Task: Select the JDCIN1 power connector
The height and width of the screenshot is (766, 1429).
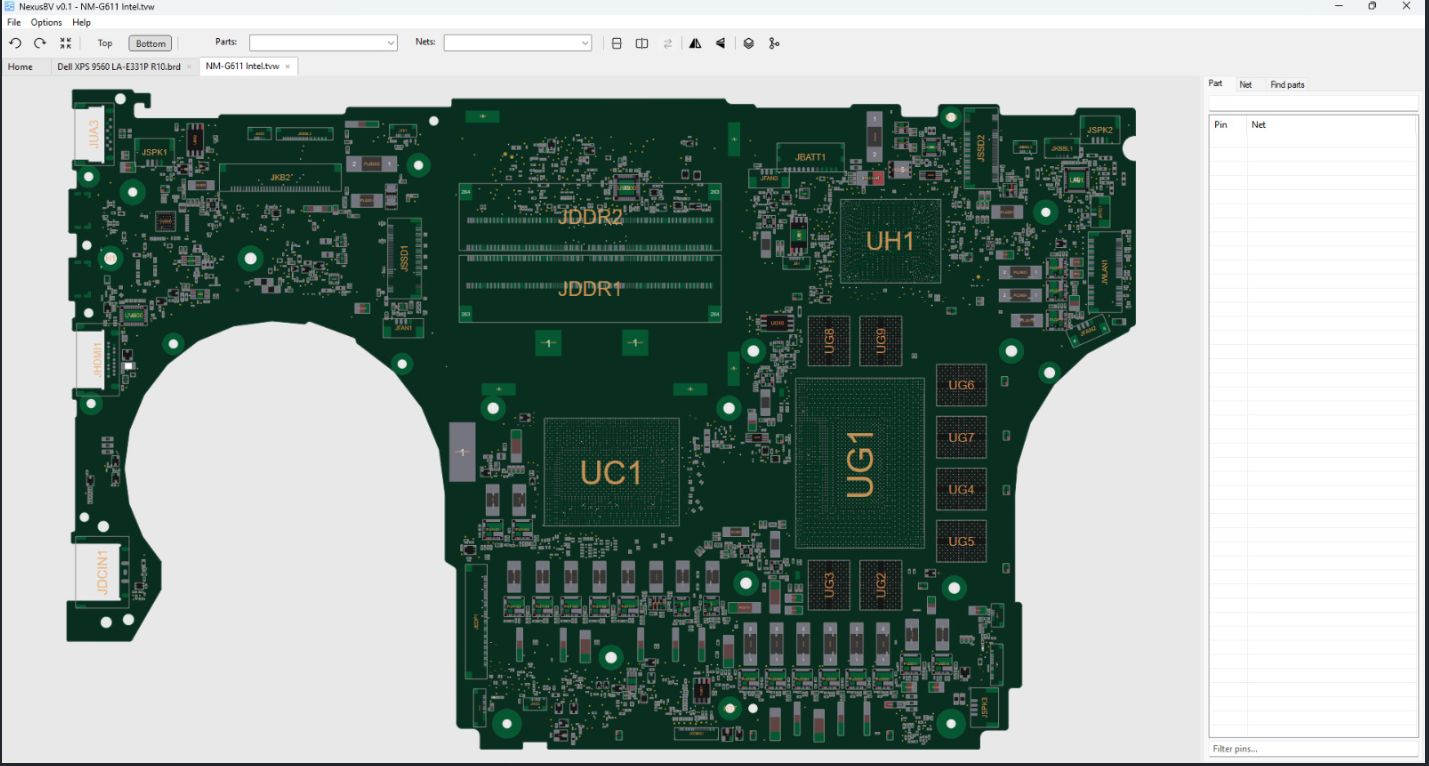Action: pyautogui.click(x=102, y=572)
